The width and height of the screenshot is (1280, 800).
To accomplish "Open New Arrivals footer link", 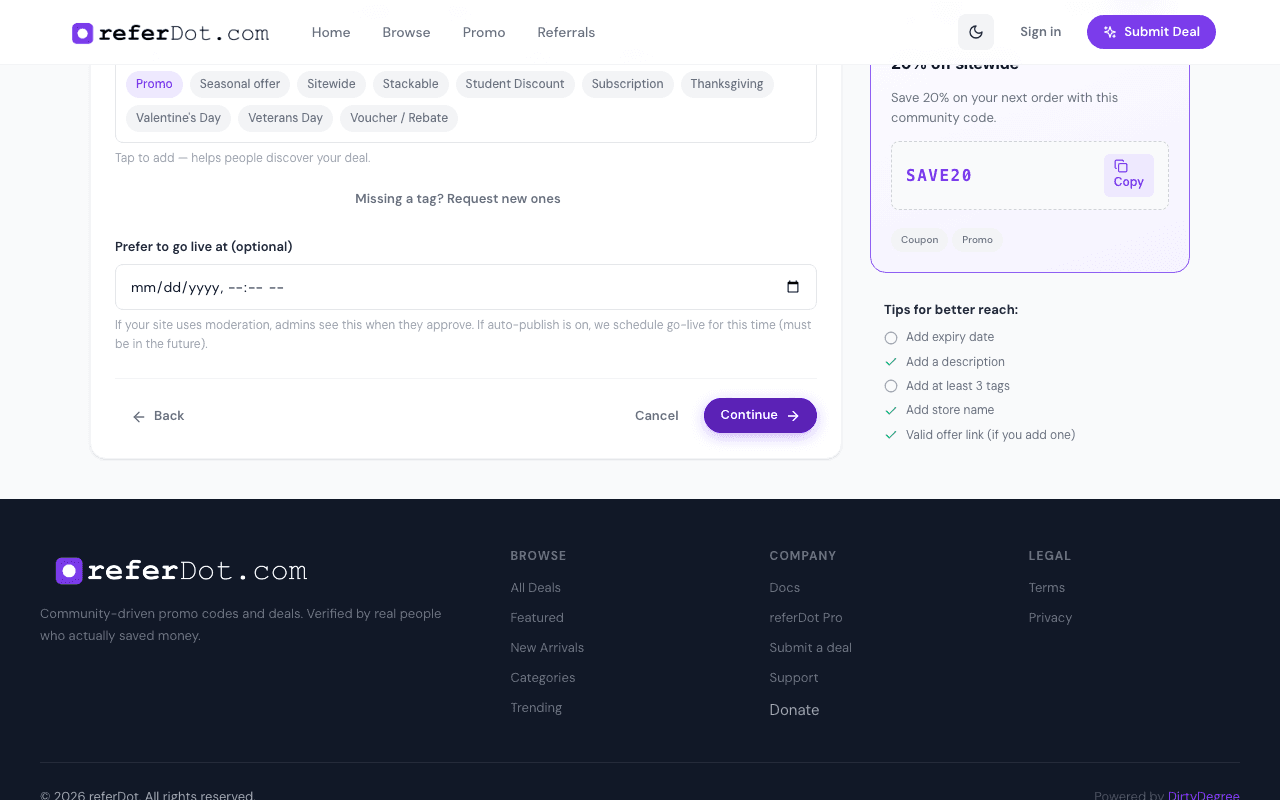I will [x=547, y=648].
